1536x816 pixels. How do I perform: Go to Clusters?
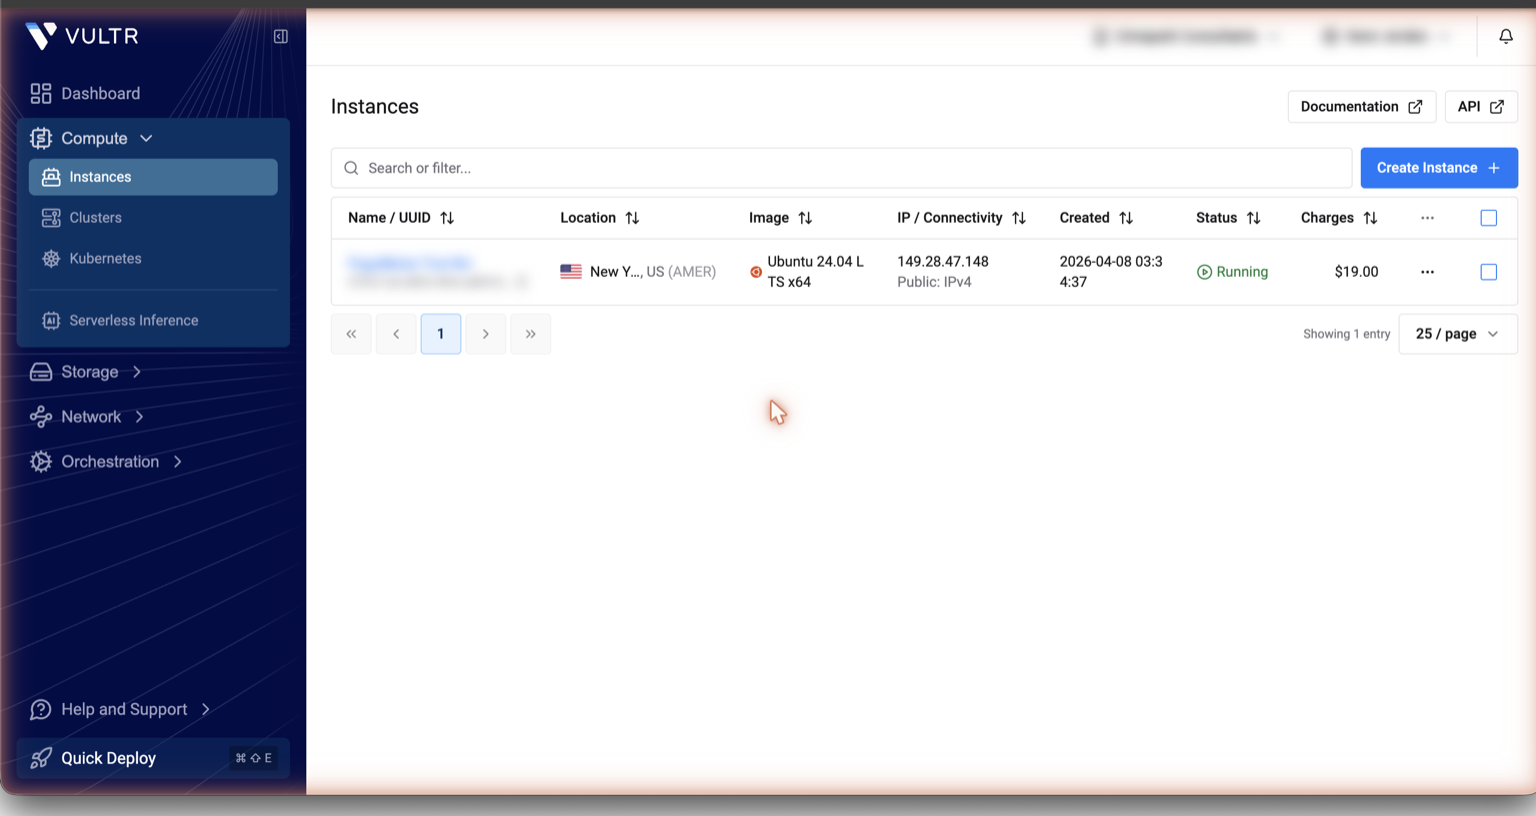coord(95,218)
